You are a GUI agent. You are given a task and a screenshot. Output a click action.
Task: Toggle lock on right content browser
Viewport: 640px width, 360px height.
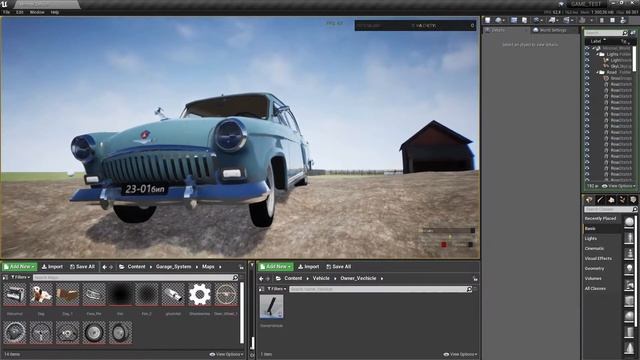click(x=475, y=278)
